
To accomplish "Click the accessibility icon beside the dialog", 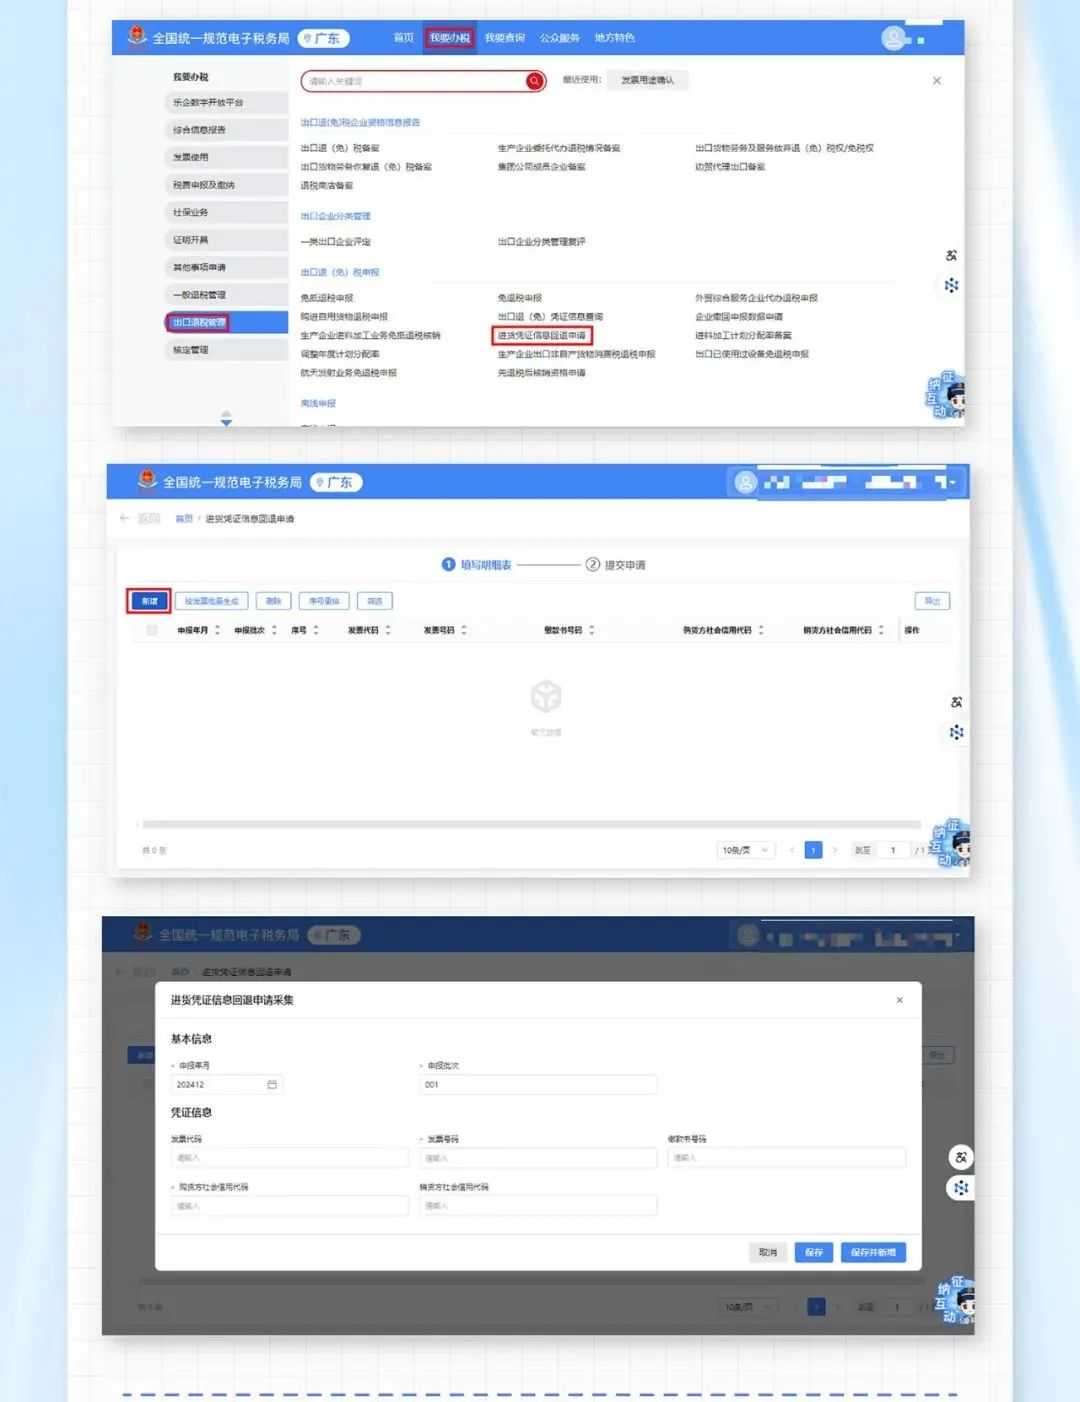I will pos(961,1157).
